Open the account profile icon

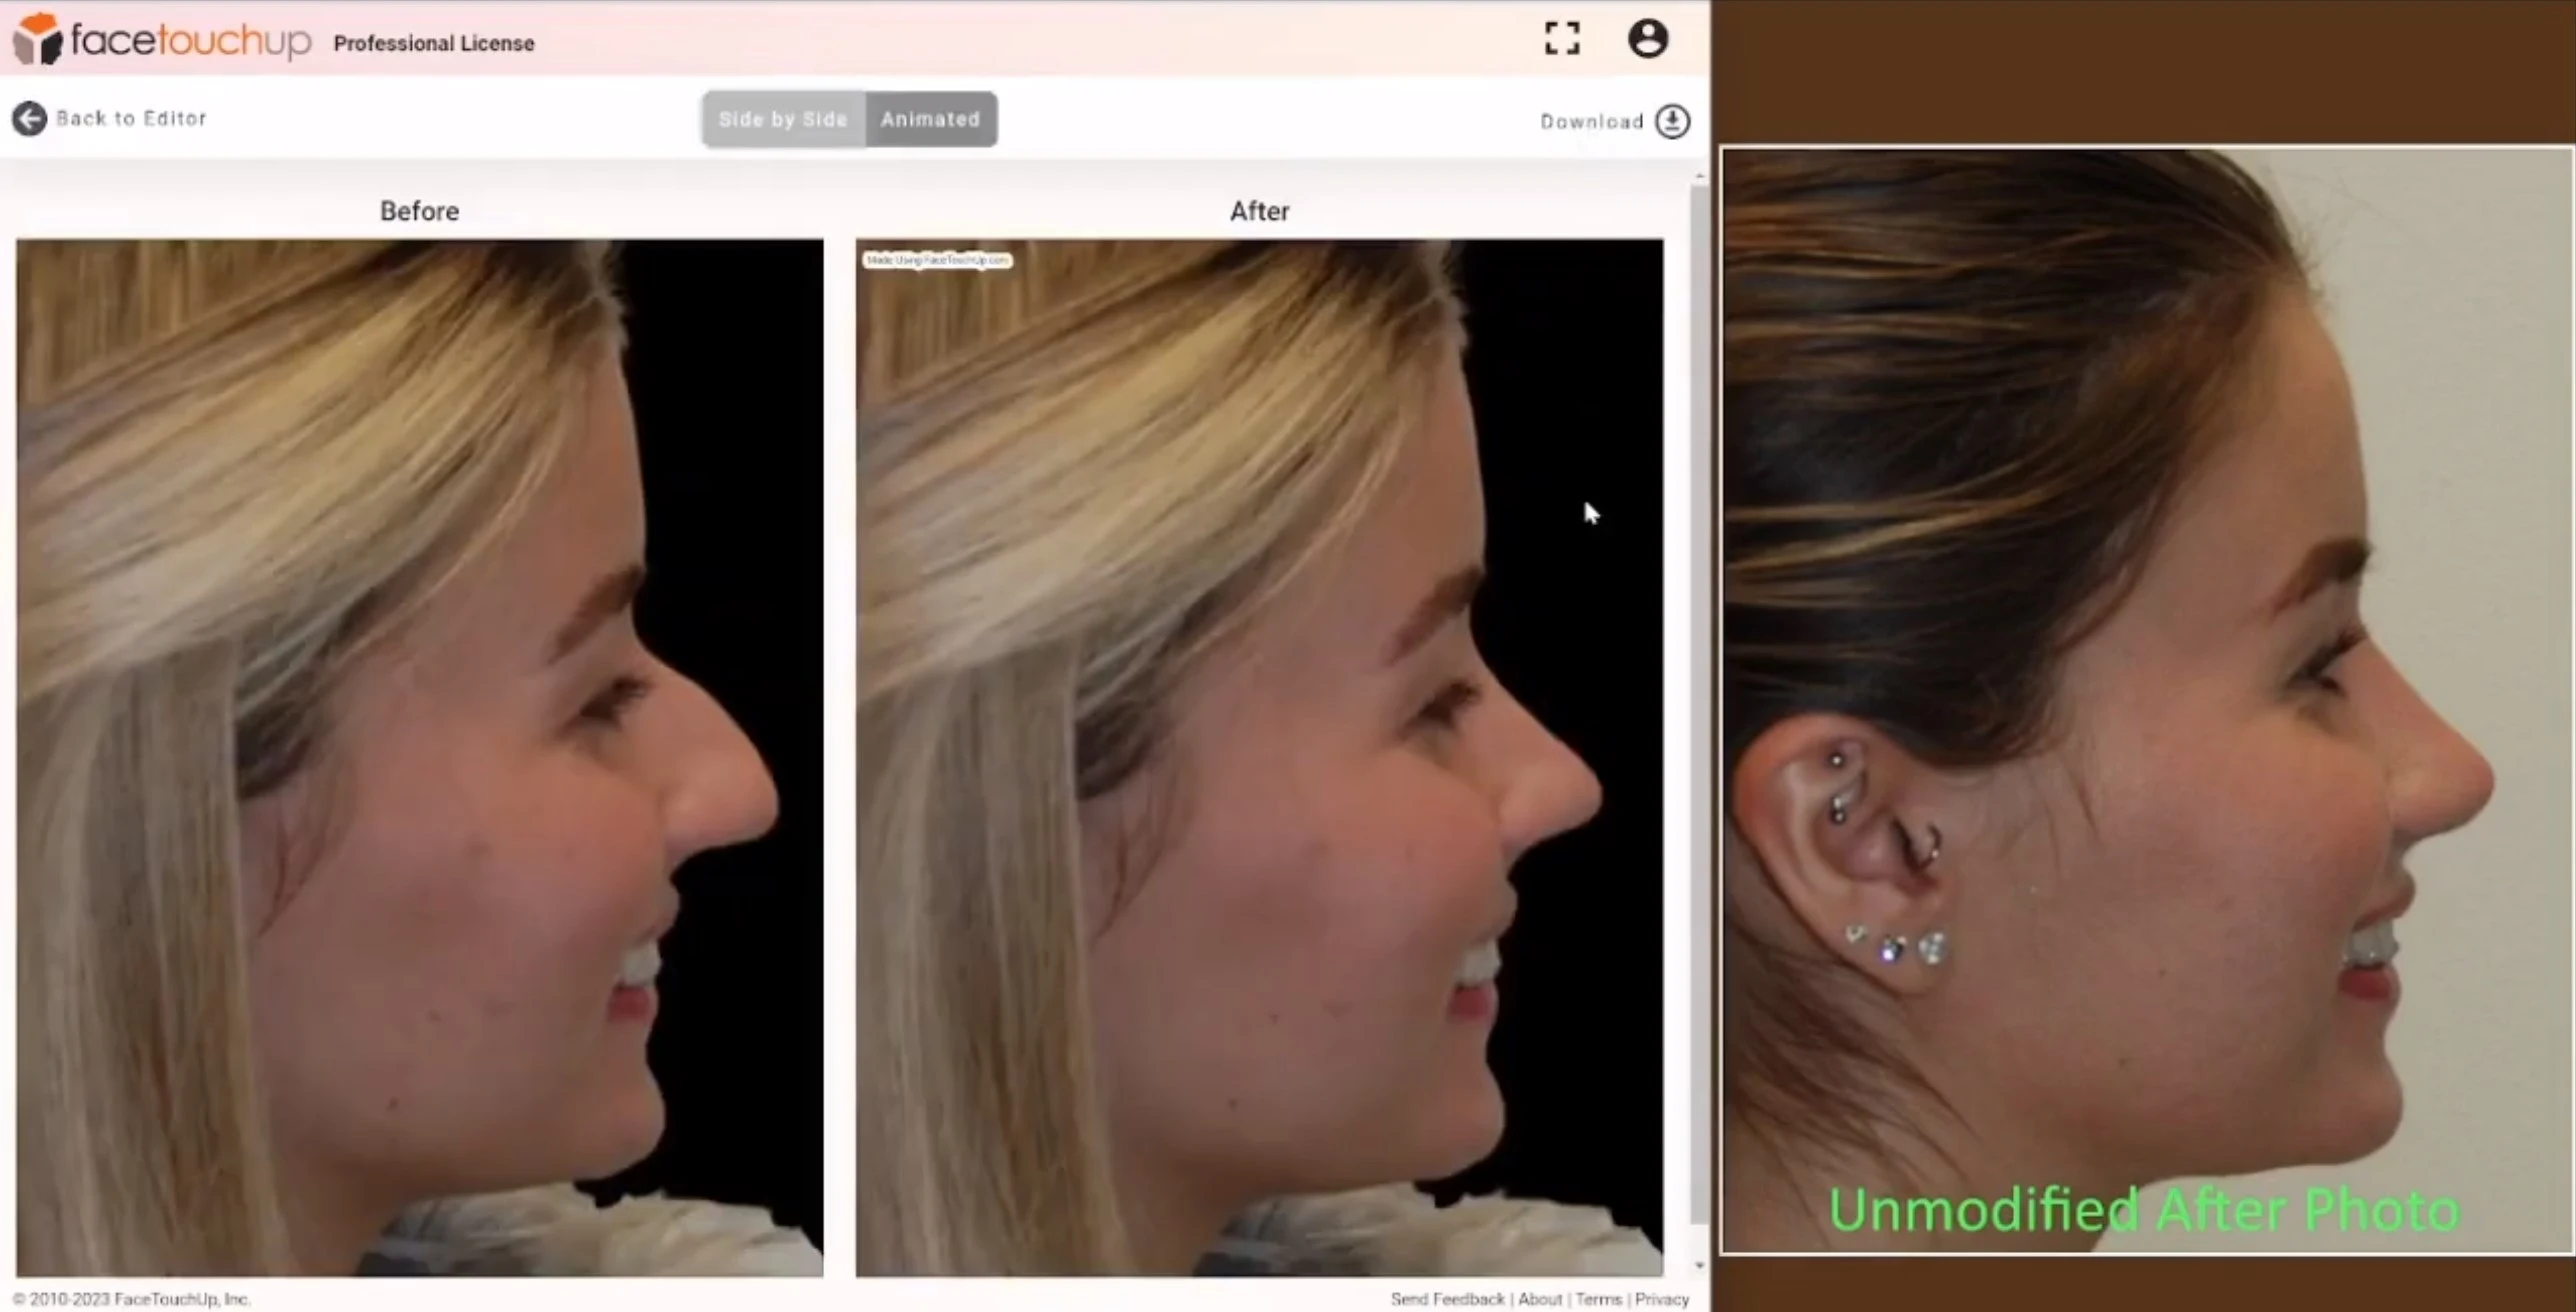1648,38
